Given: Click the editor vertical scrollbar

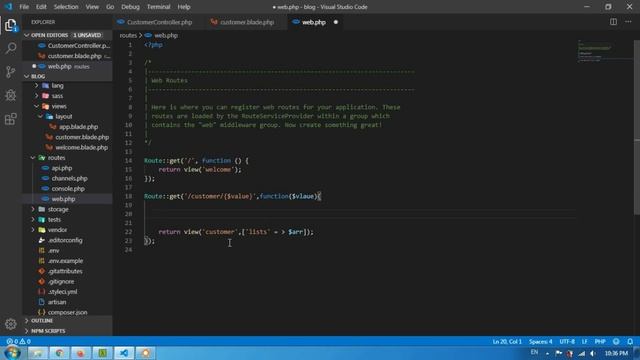Looking at the screenshot, I should click(637, 127).
